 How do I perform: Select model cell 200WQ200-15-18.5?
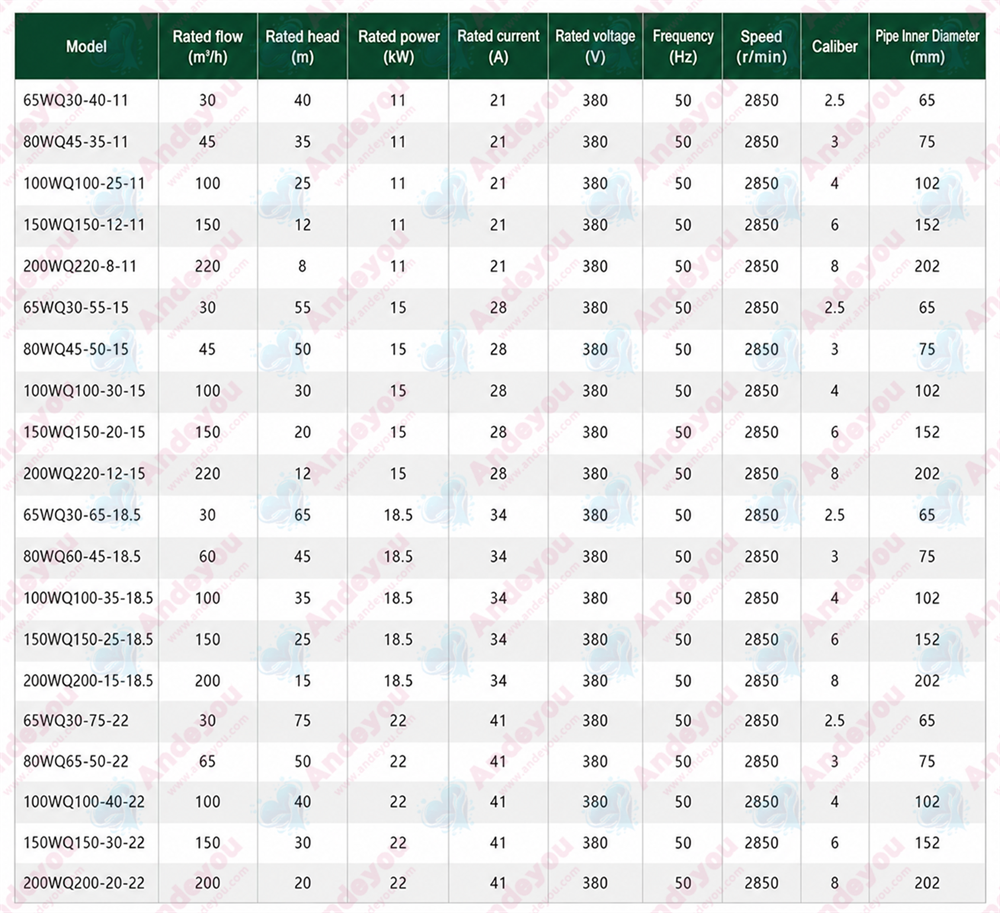tap(89, 680)
